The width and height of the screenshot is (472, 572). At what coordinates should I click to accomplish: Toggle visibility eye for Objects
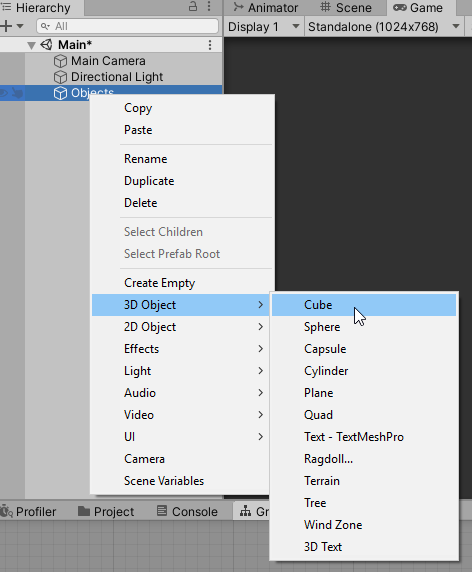[x=4, y=93]
